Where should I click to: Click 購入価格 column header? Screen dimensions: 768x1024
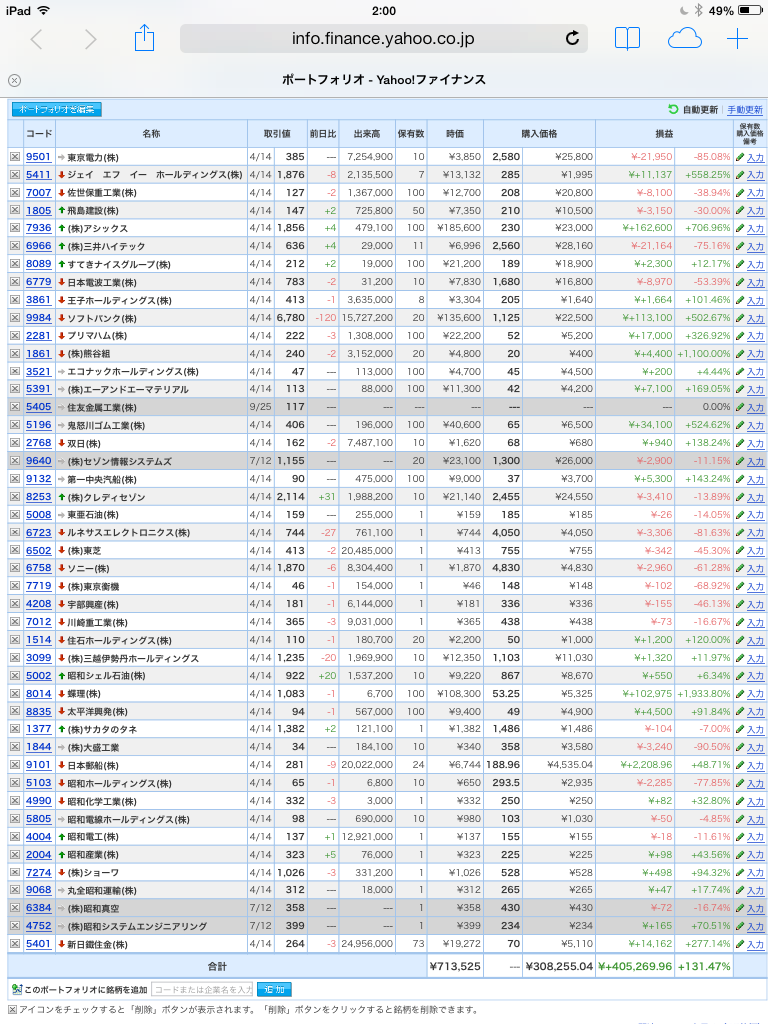pyautogui.click(x=539, y=133)
